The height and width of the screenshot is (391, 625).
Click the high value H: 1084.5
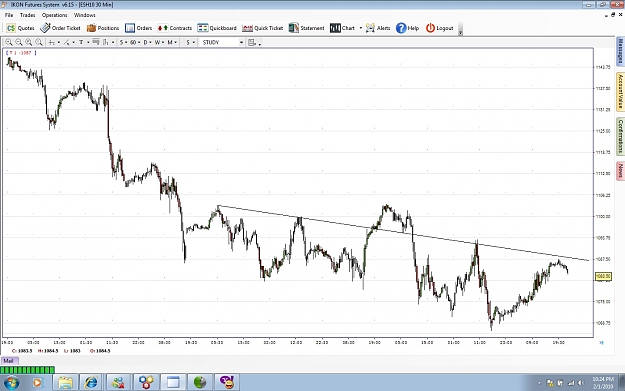tap(48, 351)
